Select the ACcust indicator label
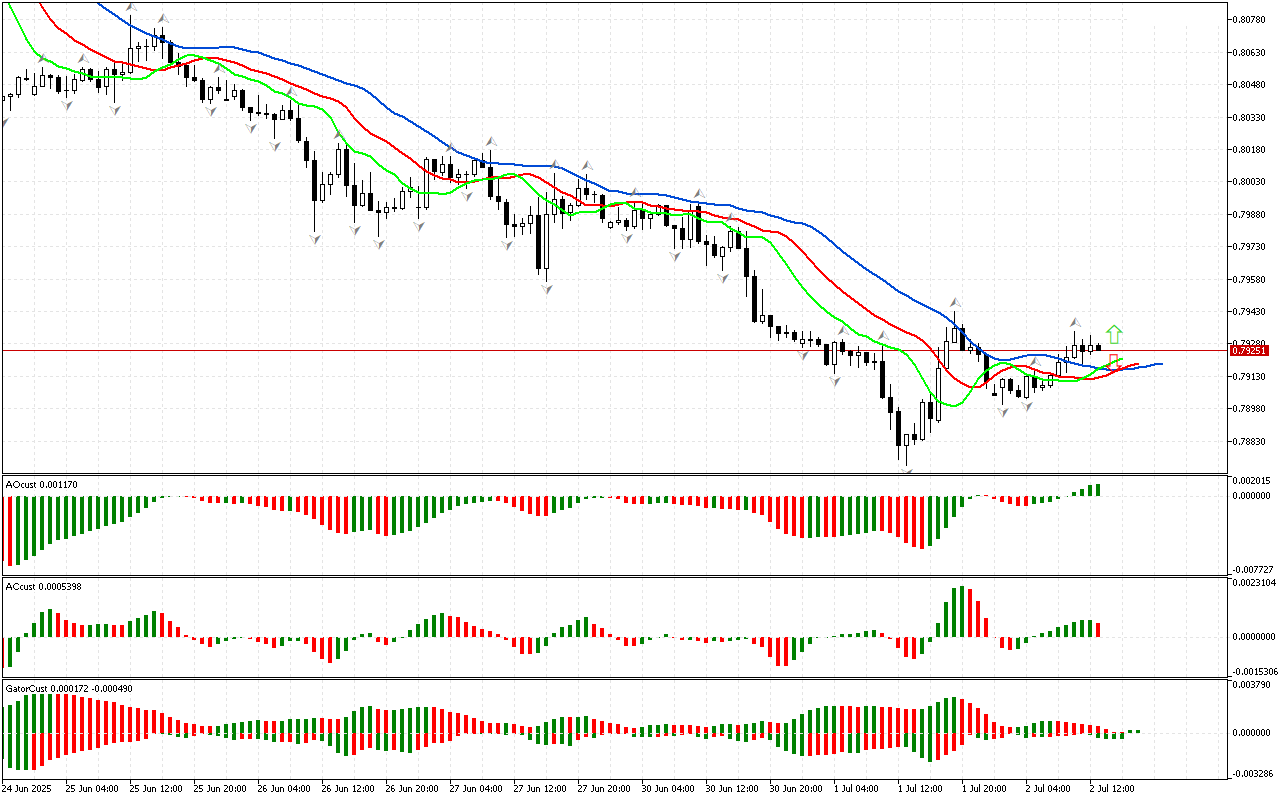 pos(43,586)
